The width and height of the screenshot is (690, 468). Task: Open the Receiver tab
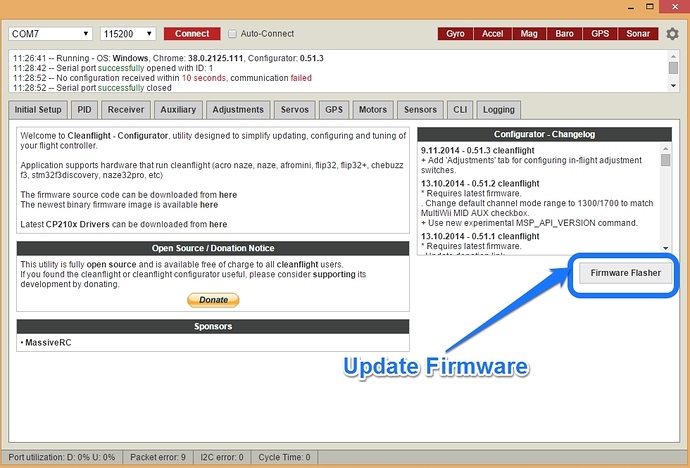click(x=126, y=110)
